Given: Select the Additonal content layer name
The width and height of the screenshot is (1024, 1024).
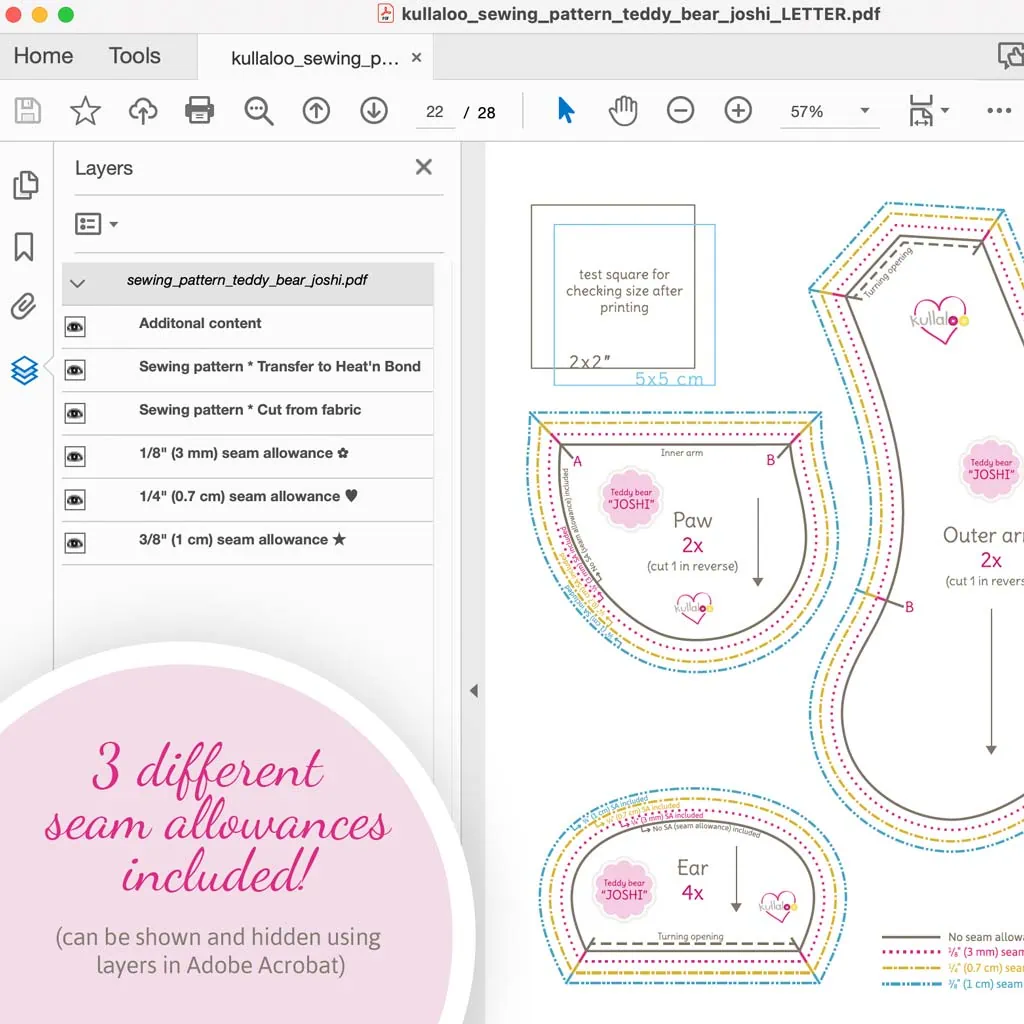Looking at the screenshot, I should point(200,323).
